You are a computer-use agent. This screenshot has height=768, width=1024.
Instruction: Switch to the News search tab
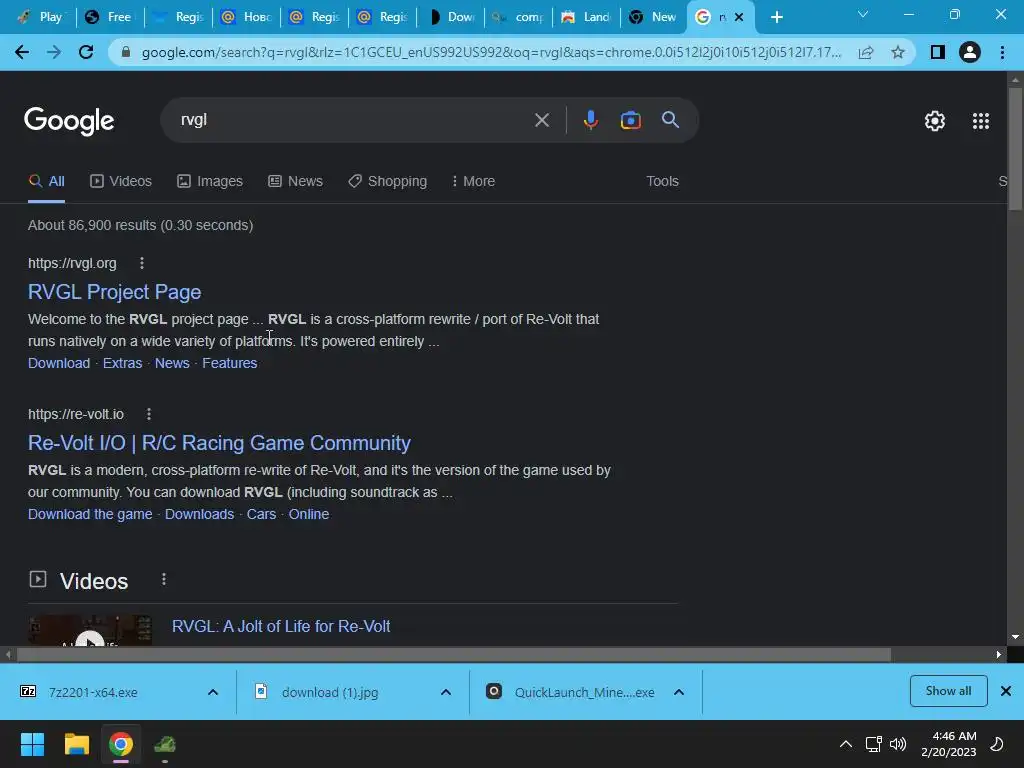coord(295,181)
